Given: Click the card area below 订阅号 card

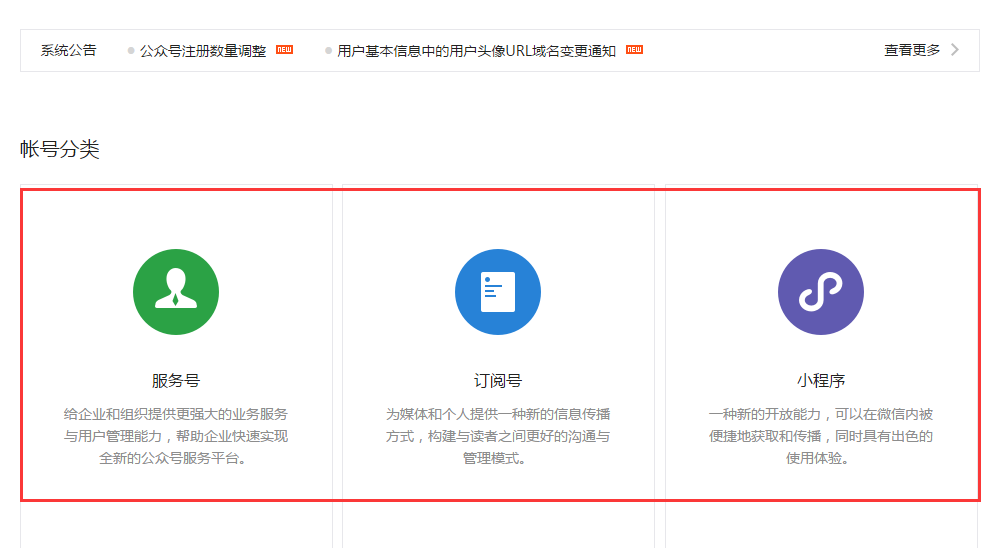Looking at the screenshot, I should (499, 525).
